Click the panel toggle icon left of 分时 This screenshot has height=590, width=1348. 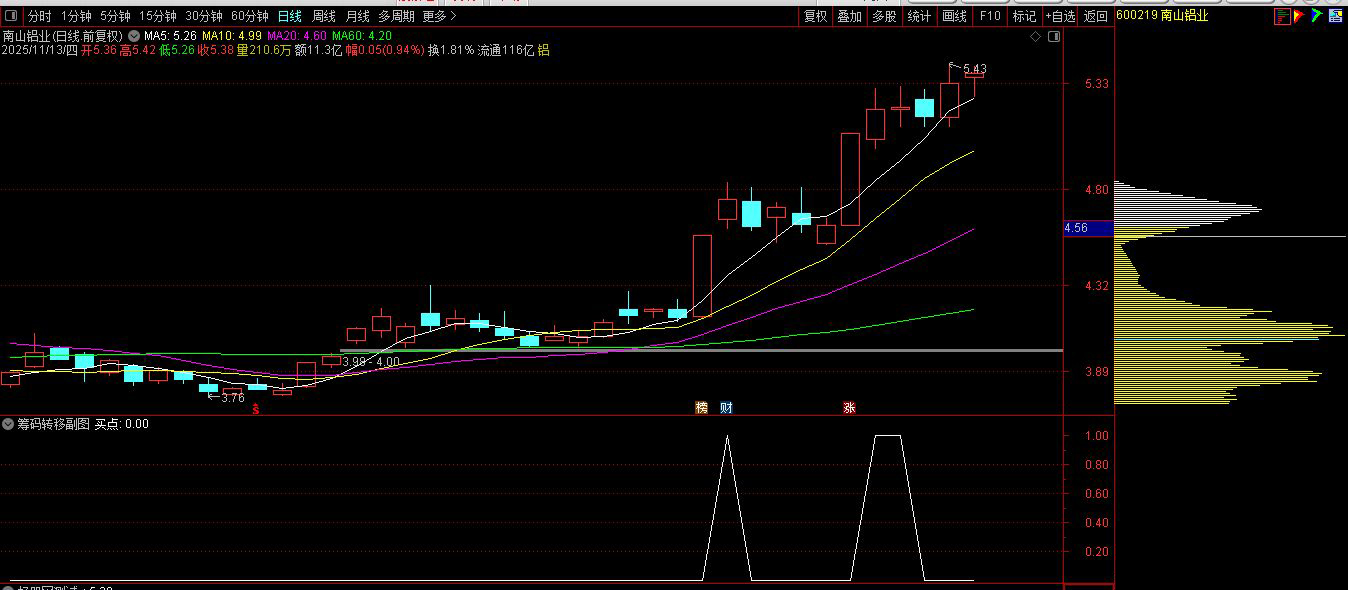tap(11, 16)
